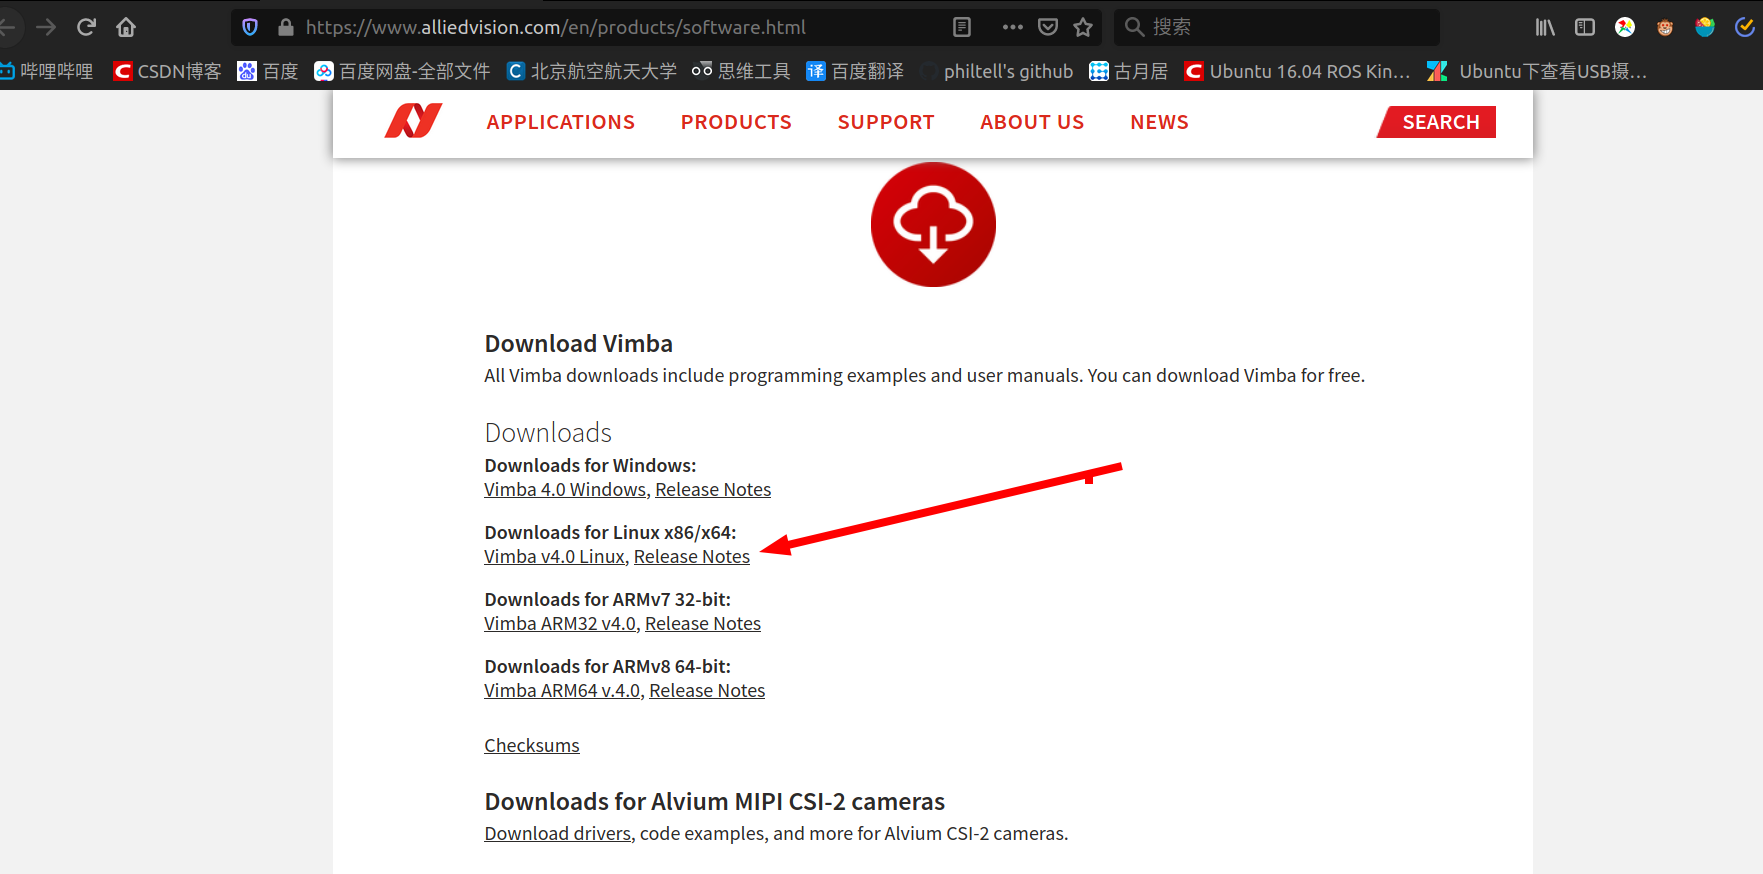
Task: Open the APPLICATIONS menu
Action: 561,122
